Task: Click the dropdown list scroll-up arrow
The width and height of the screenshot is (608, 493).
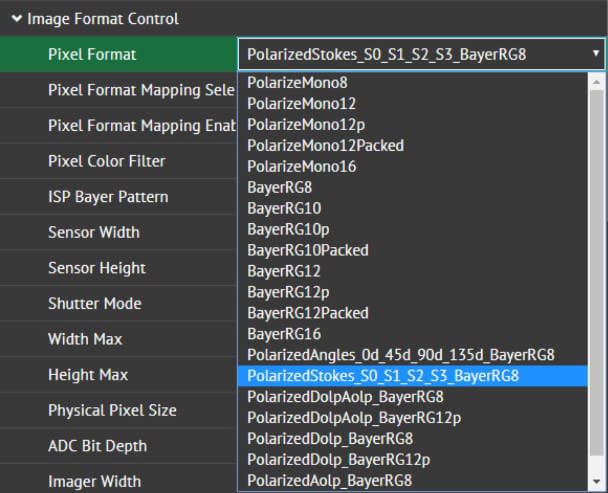Action: pyautogui.click(x=596, y=81)
